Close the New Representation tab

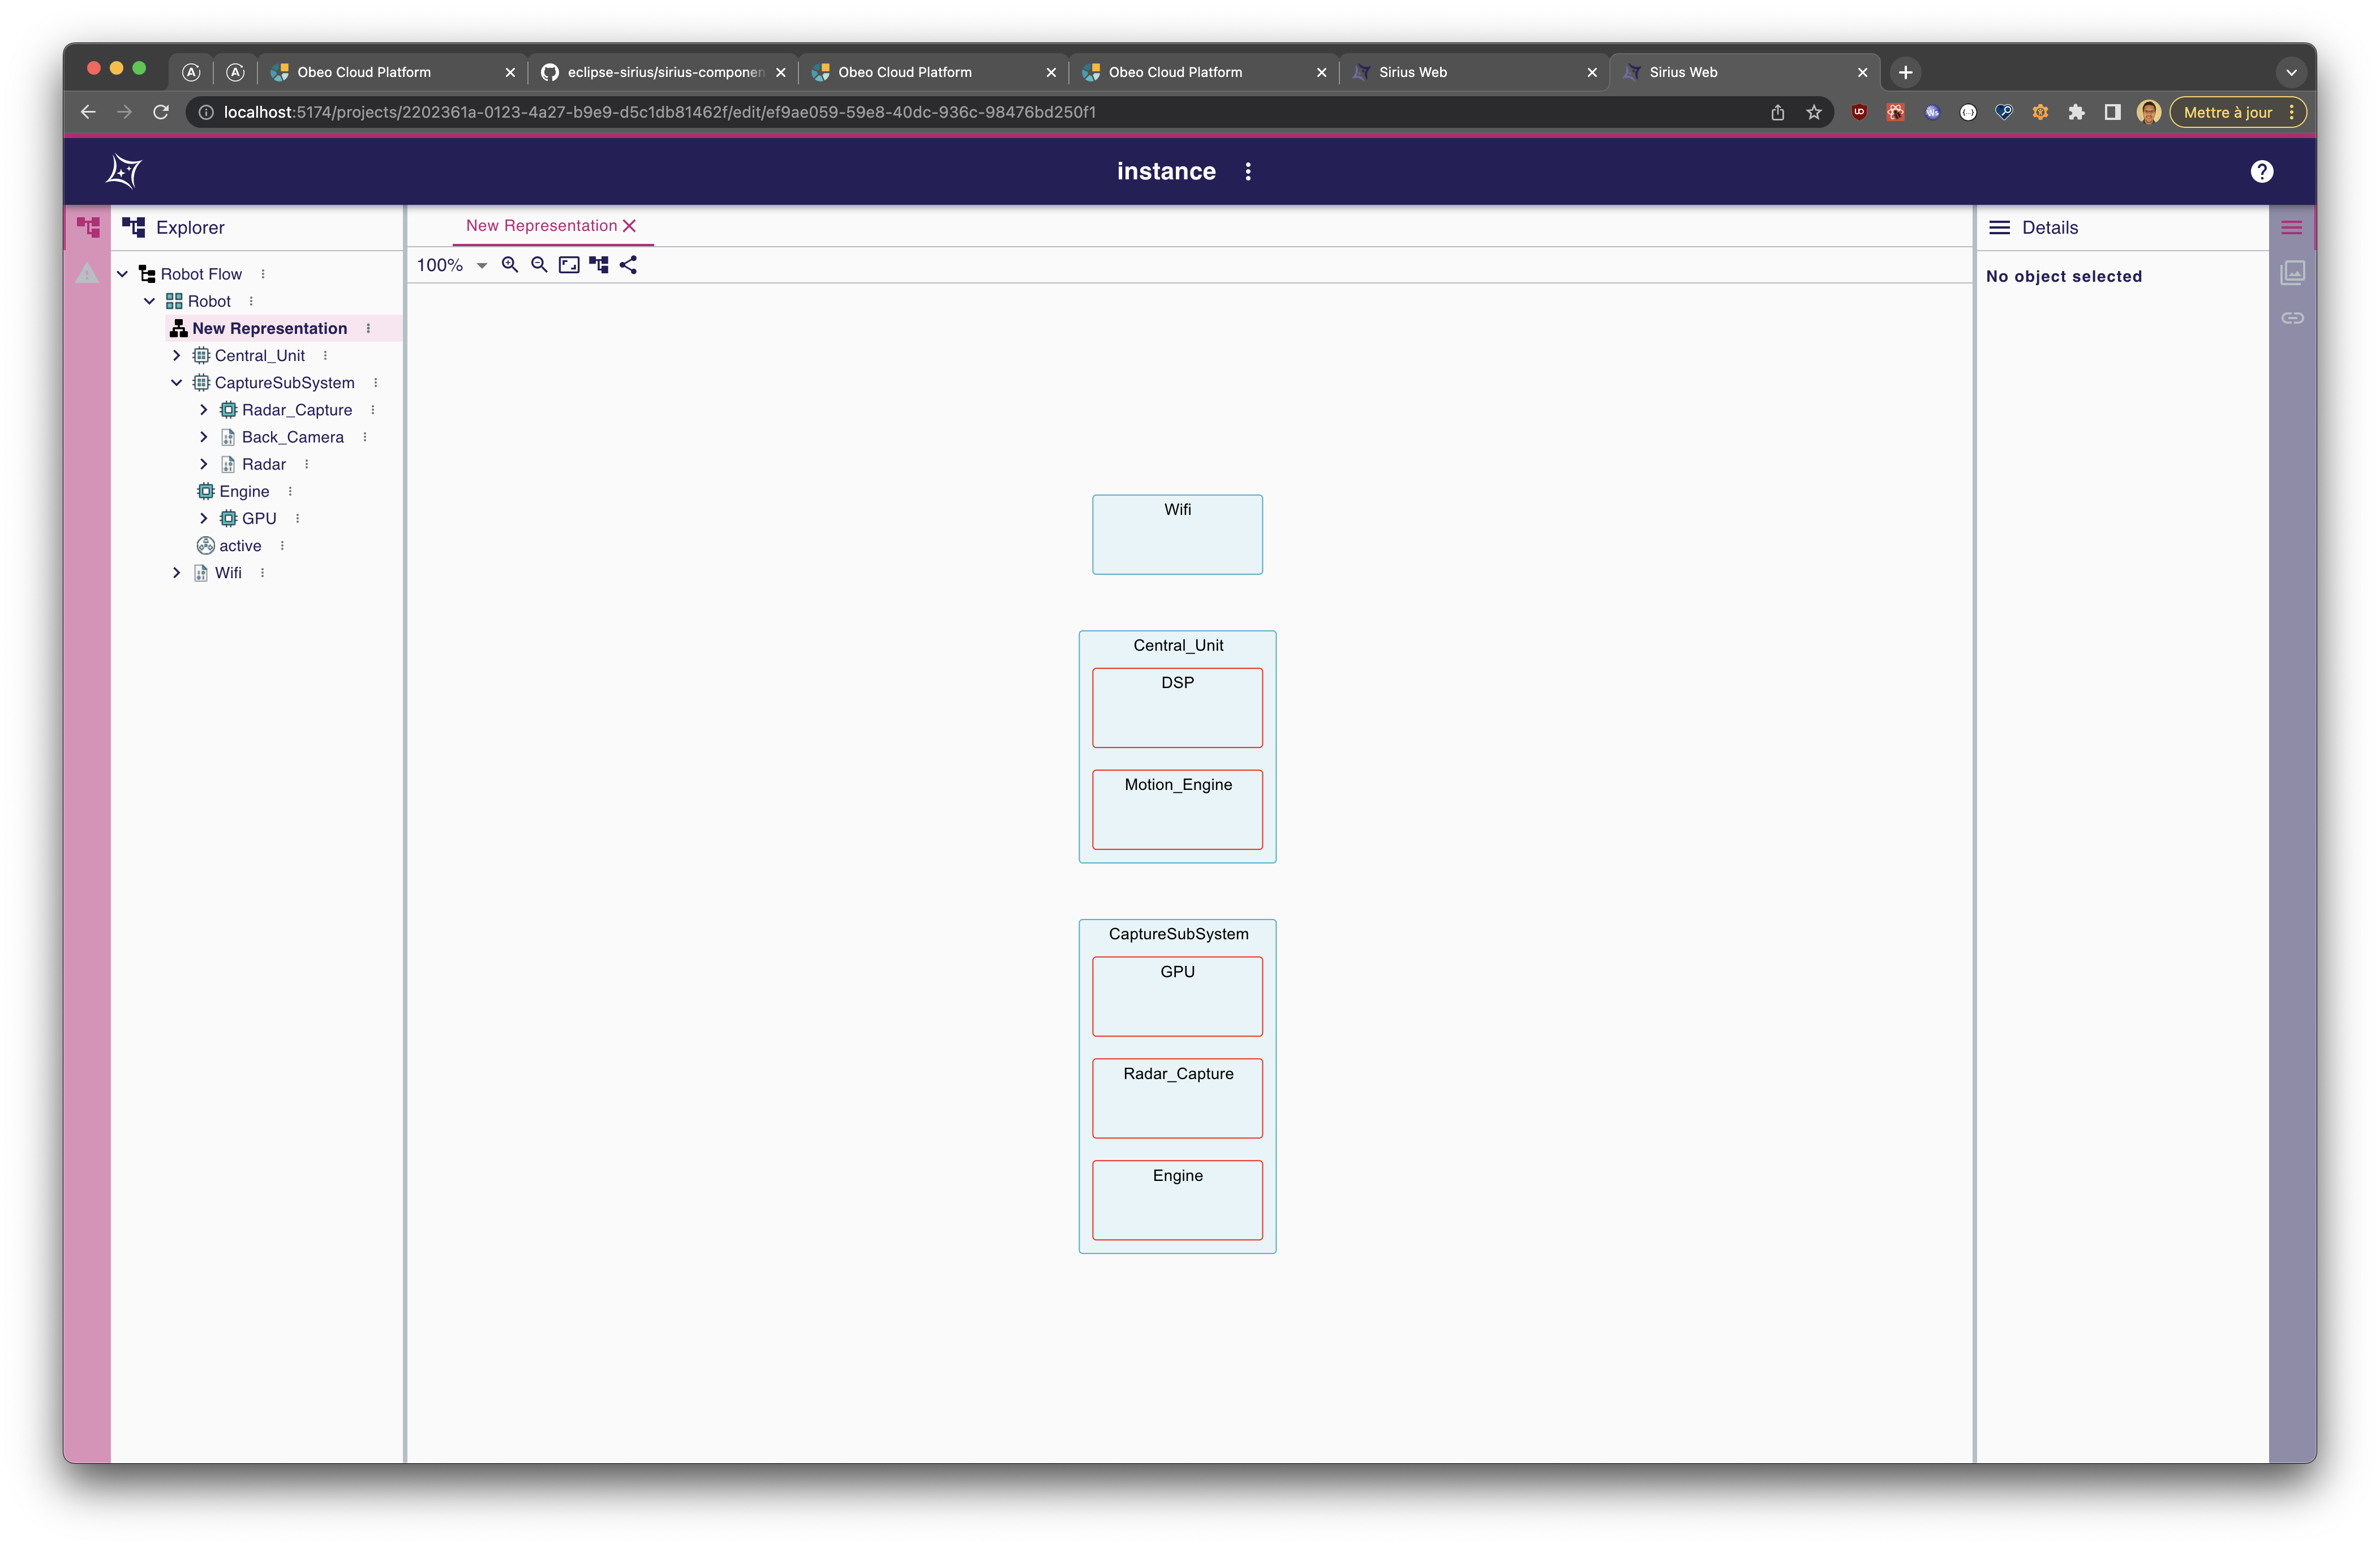click(629, 226)
